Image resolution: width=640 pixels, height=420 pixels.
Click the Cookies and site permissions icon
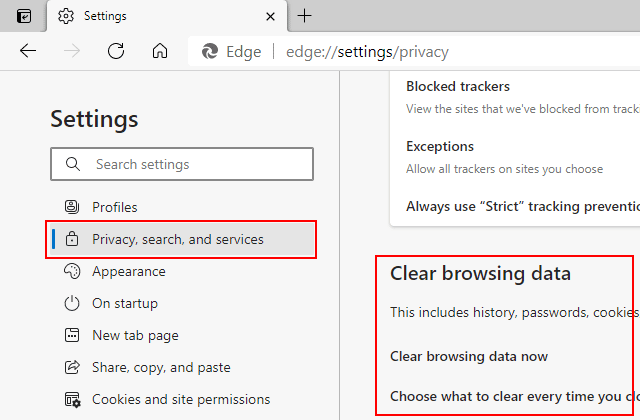pos(73,399)
